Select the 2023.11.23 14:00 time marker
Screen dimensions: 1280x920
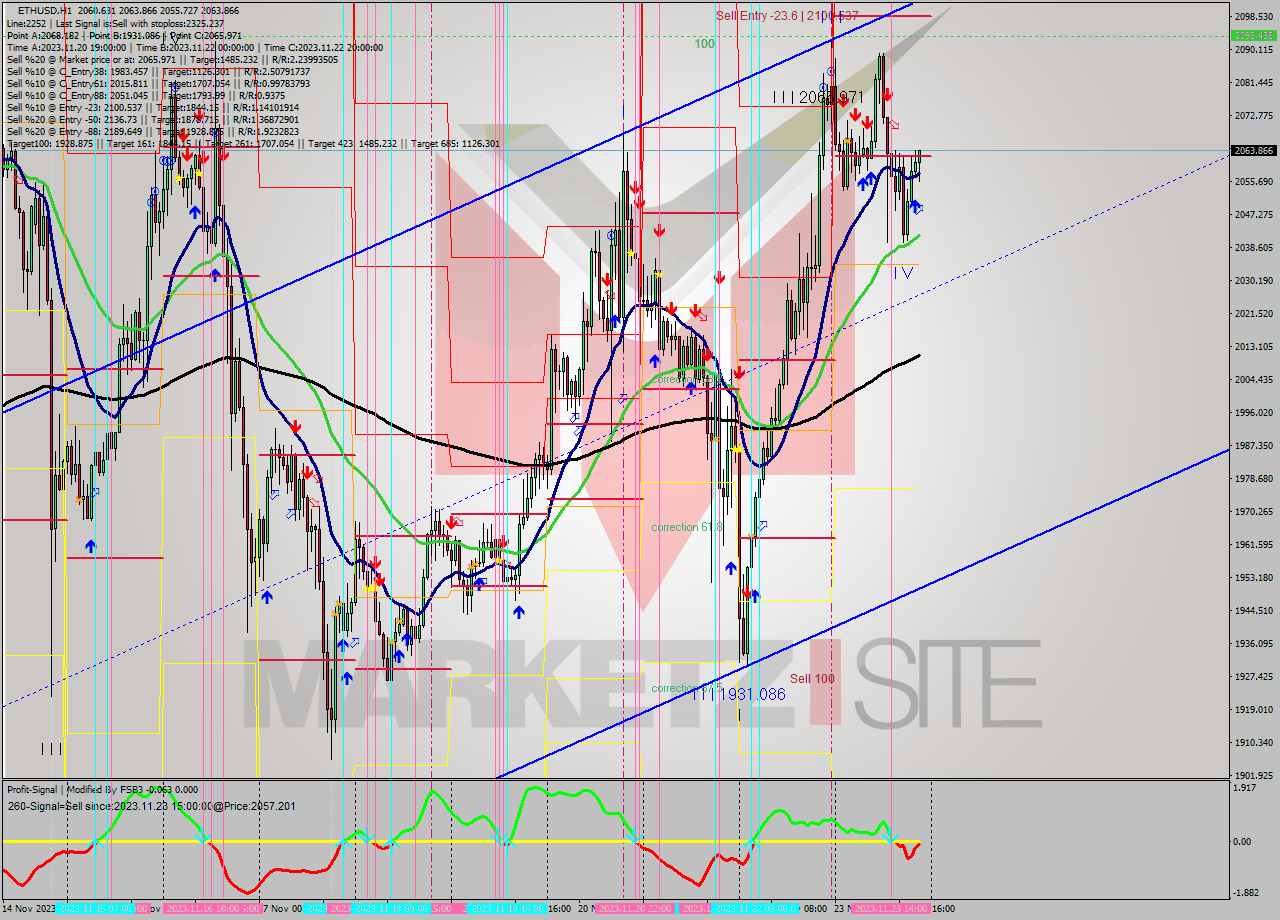coord(891,909)
